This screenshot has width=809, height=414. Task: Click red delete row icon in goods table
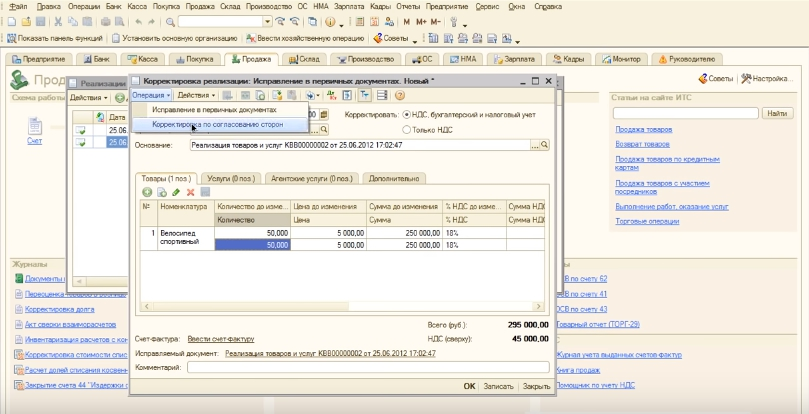click(x=190, y=191)
